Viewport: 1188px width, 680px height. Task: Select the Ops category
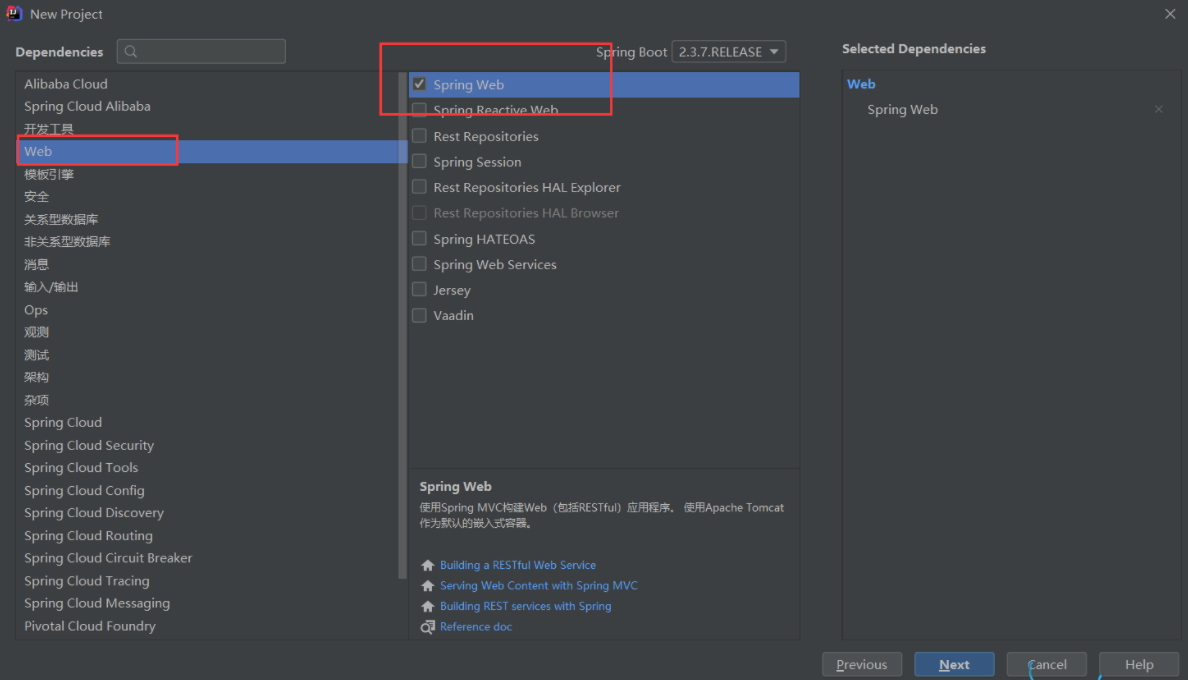click(x=207, y=310)
